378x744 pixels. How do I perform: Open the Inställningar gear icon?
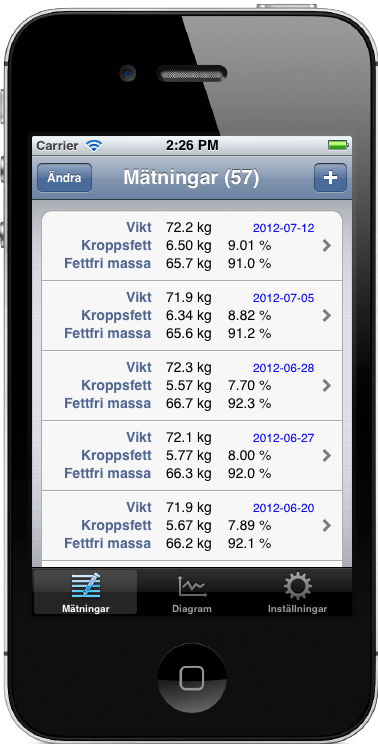click(x=297, y=586)
